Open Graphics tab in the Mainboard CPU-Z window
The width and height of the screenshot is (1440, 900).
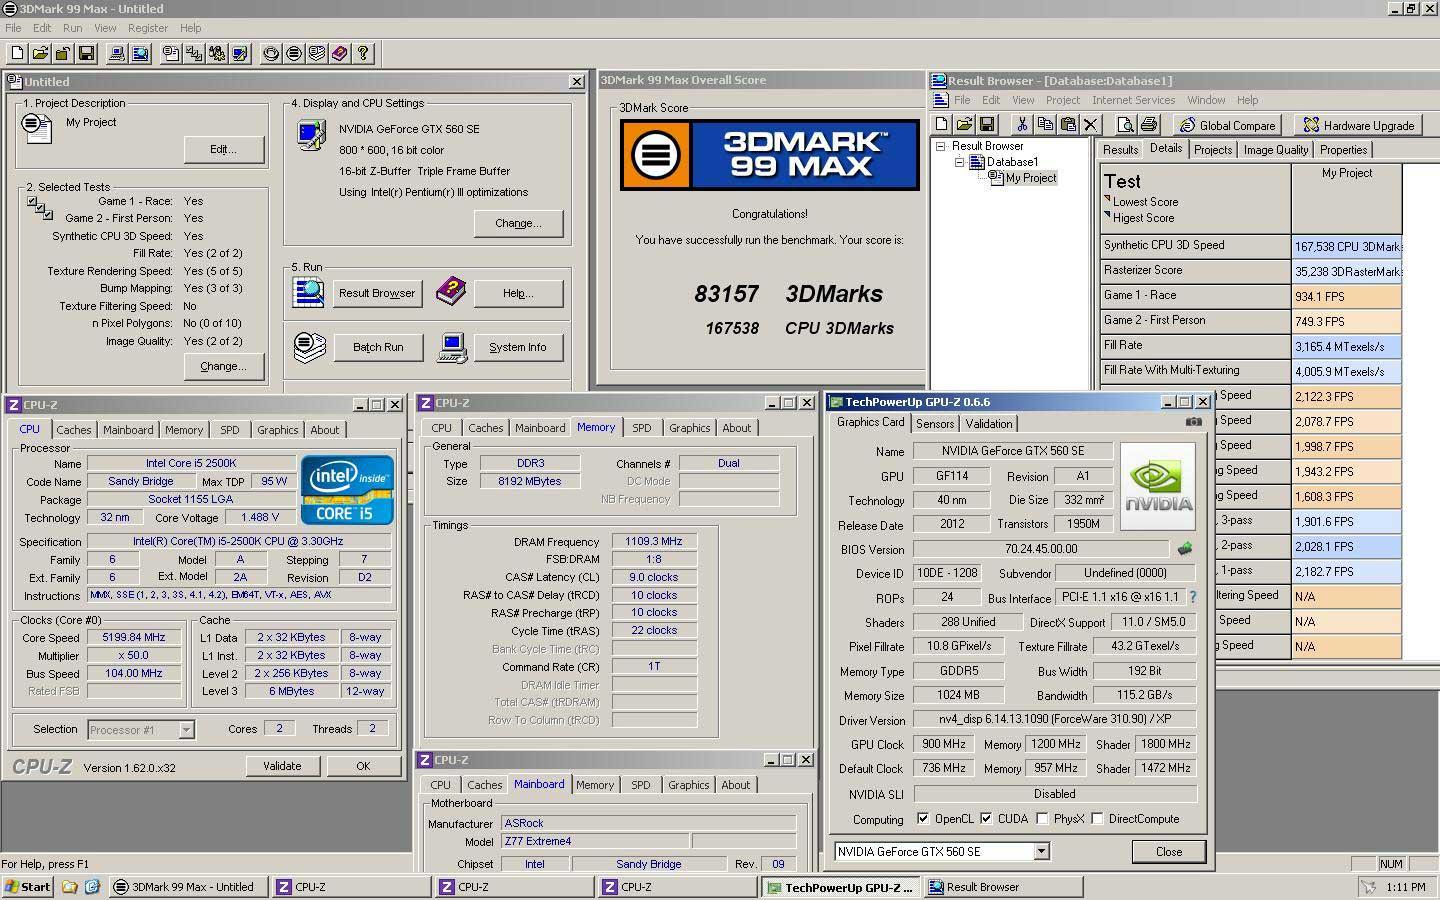tap(689, 785)
